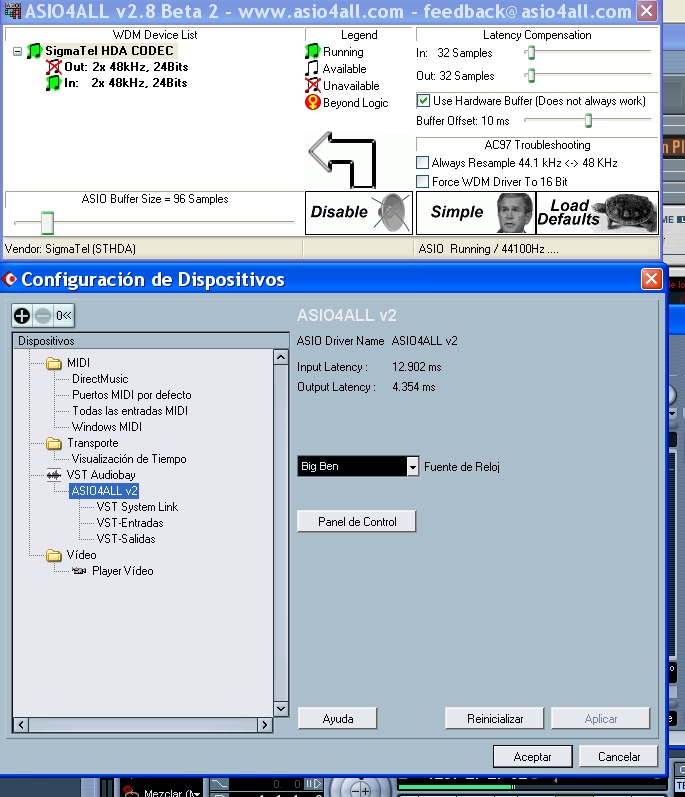Click the Dispositivos column header
685x797 pixels.
coord(151,341)
